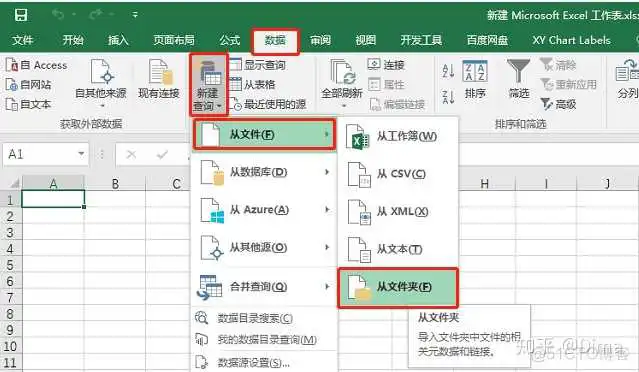The height and width of the screenshot is (372, 639).
Task: Switch to the 页面布局 tab
Action: [x=174, y=40]
